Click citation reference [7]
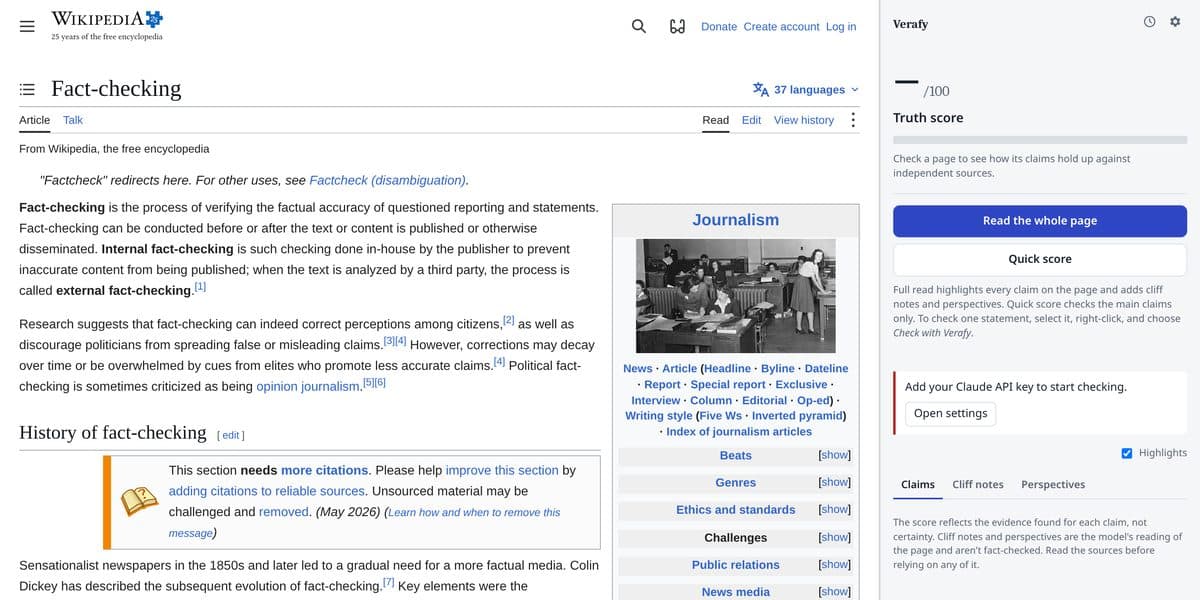 pos(388,581)
